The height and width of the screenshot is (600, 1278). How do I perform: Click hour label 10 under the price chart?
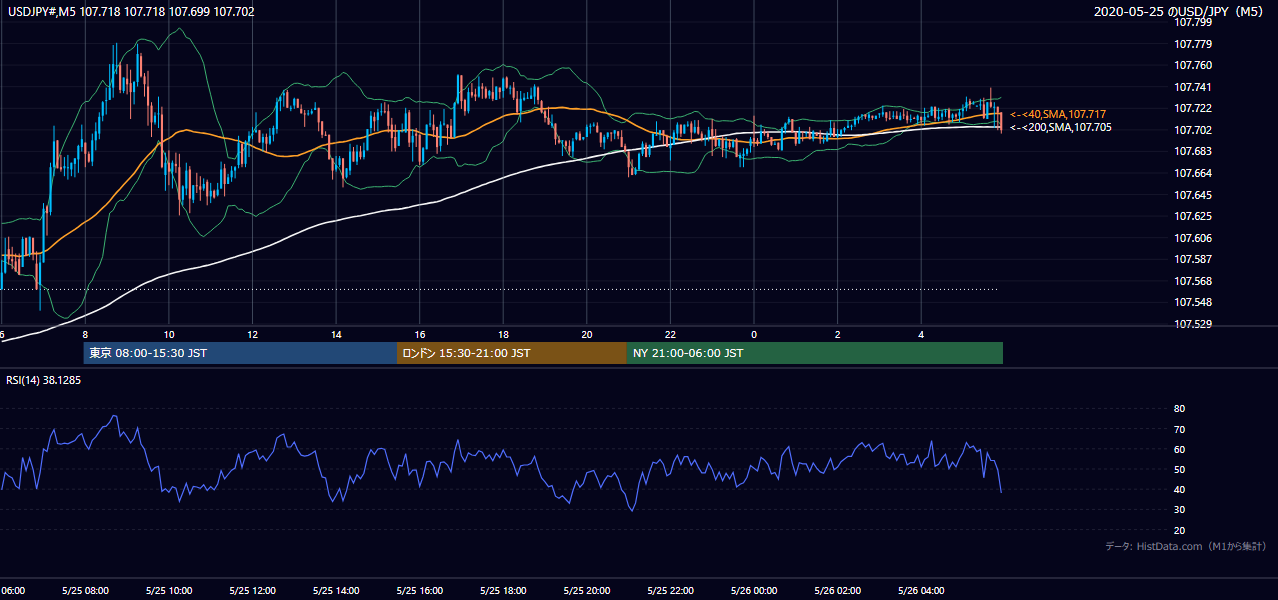click(169, 335)
